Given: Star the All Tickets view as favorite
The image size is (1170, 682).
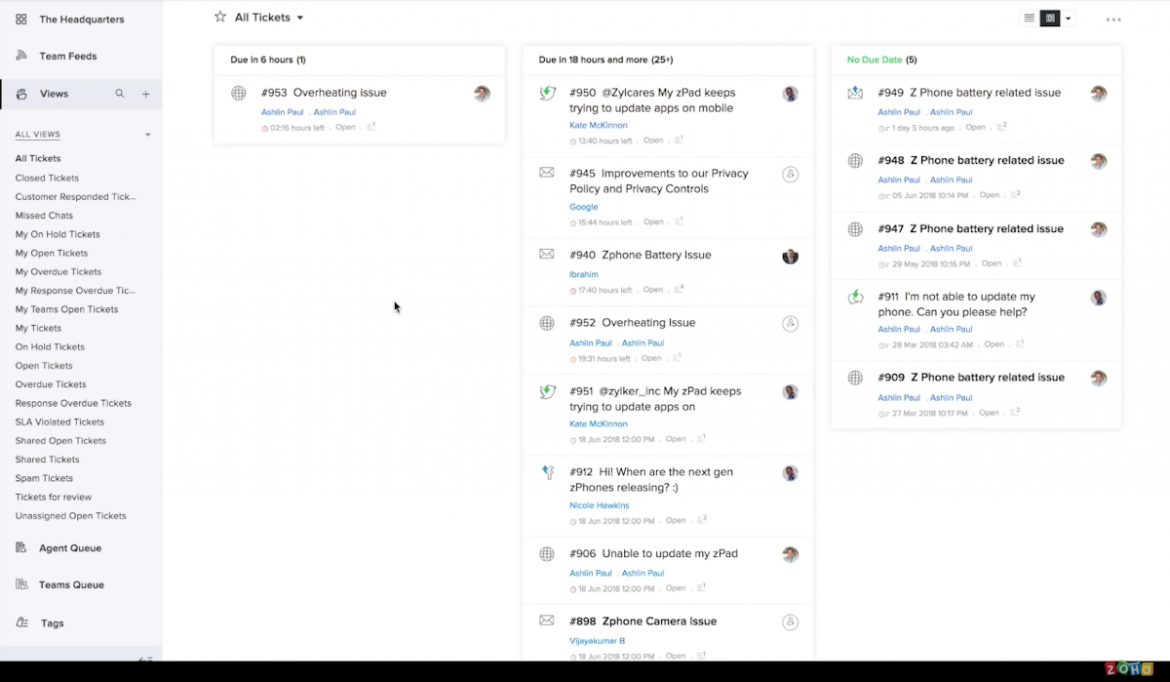Looking at the screenshot, I should pos(220,17).
